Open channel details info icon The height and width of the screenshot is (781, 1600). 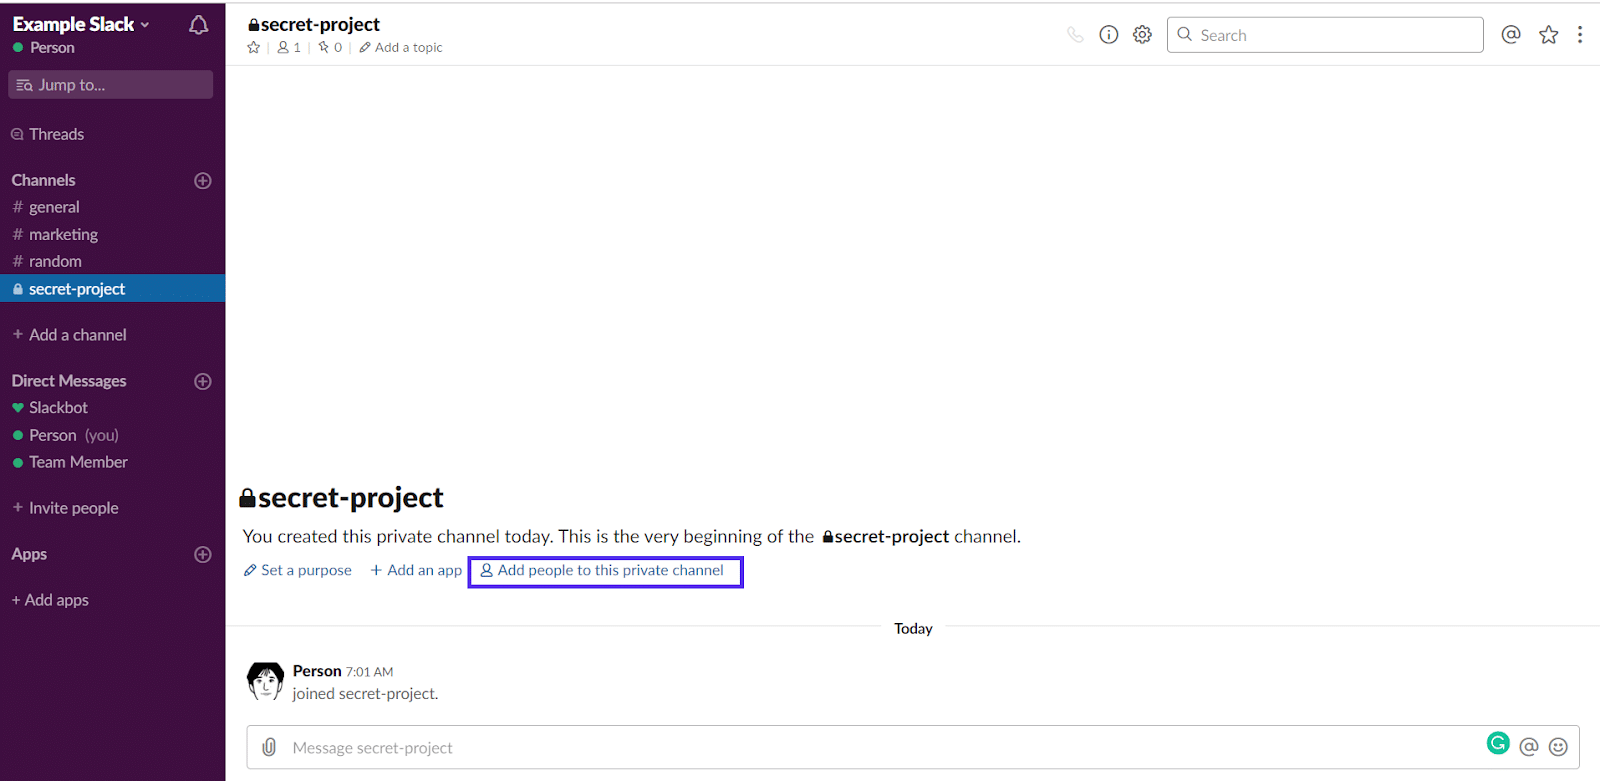(1108, 35)
